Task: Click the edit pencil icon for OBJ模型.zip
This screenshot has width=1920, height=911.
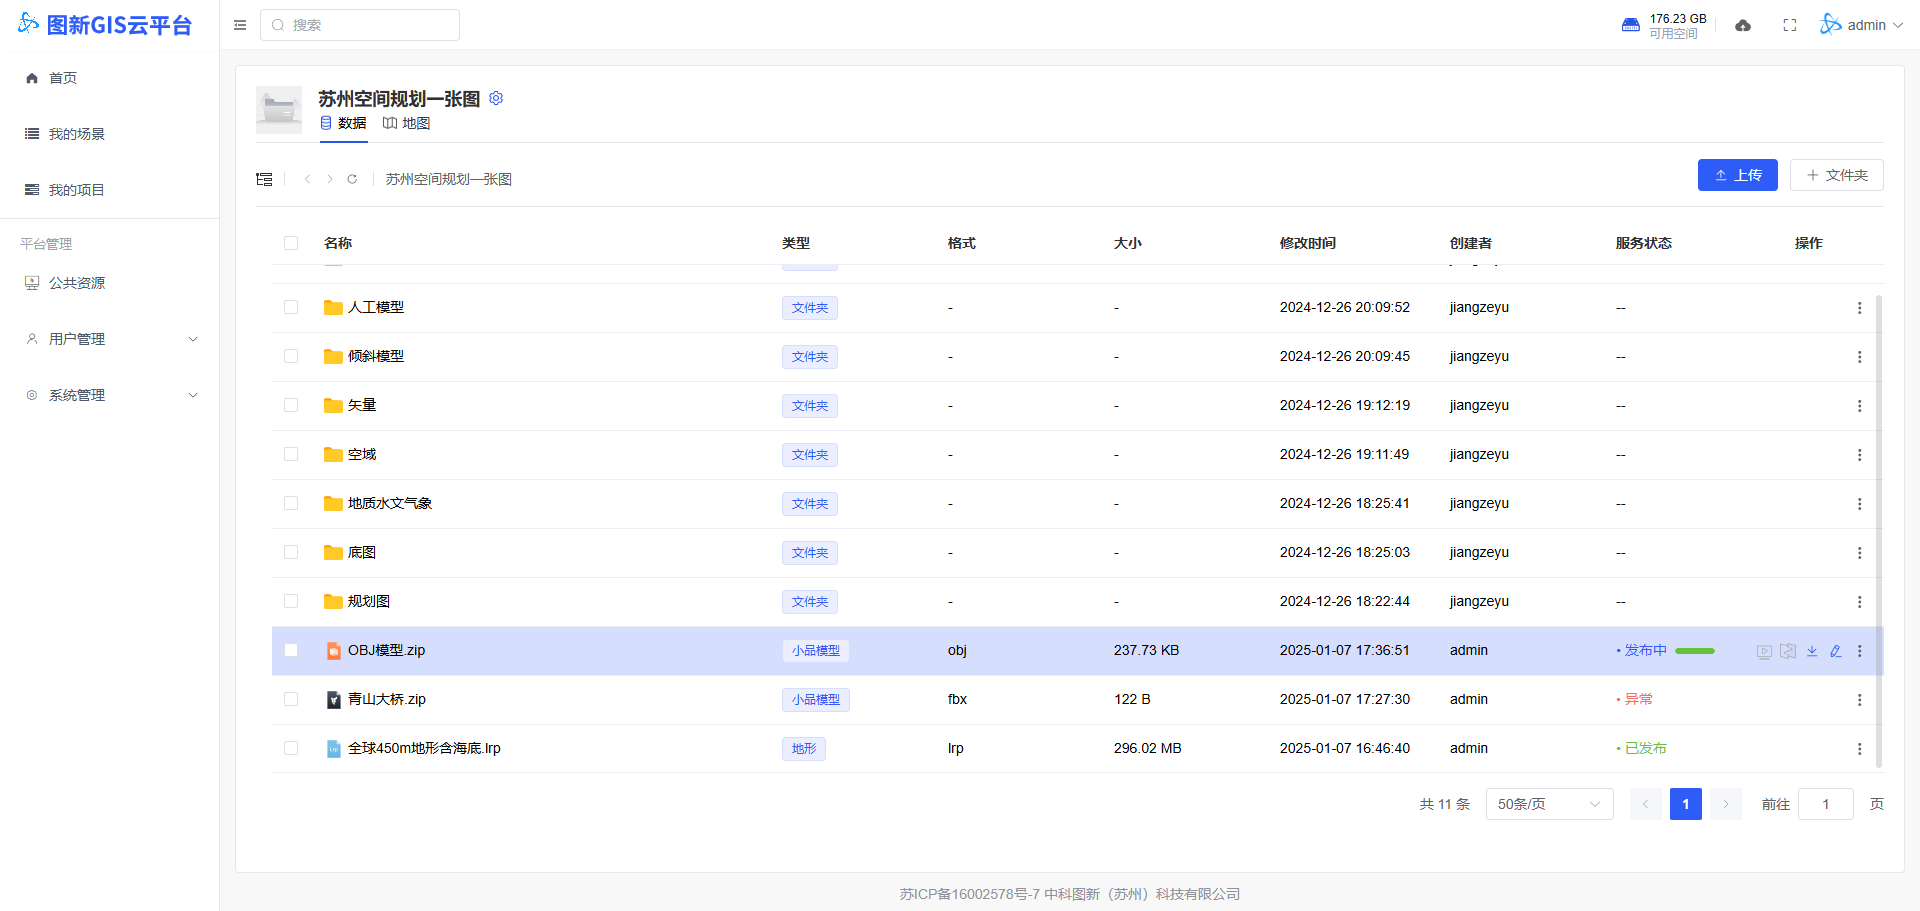Action: [x=1836, y=651]
